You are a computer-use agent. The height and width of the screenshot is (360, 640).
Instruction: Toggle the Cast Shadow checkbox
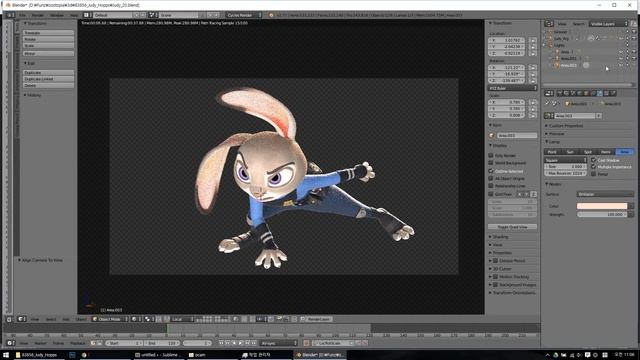[x=593, y=160]
